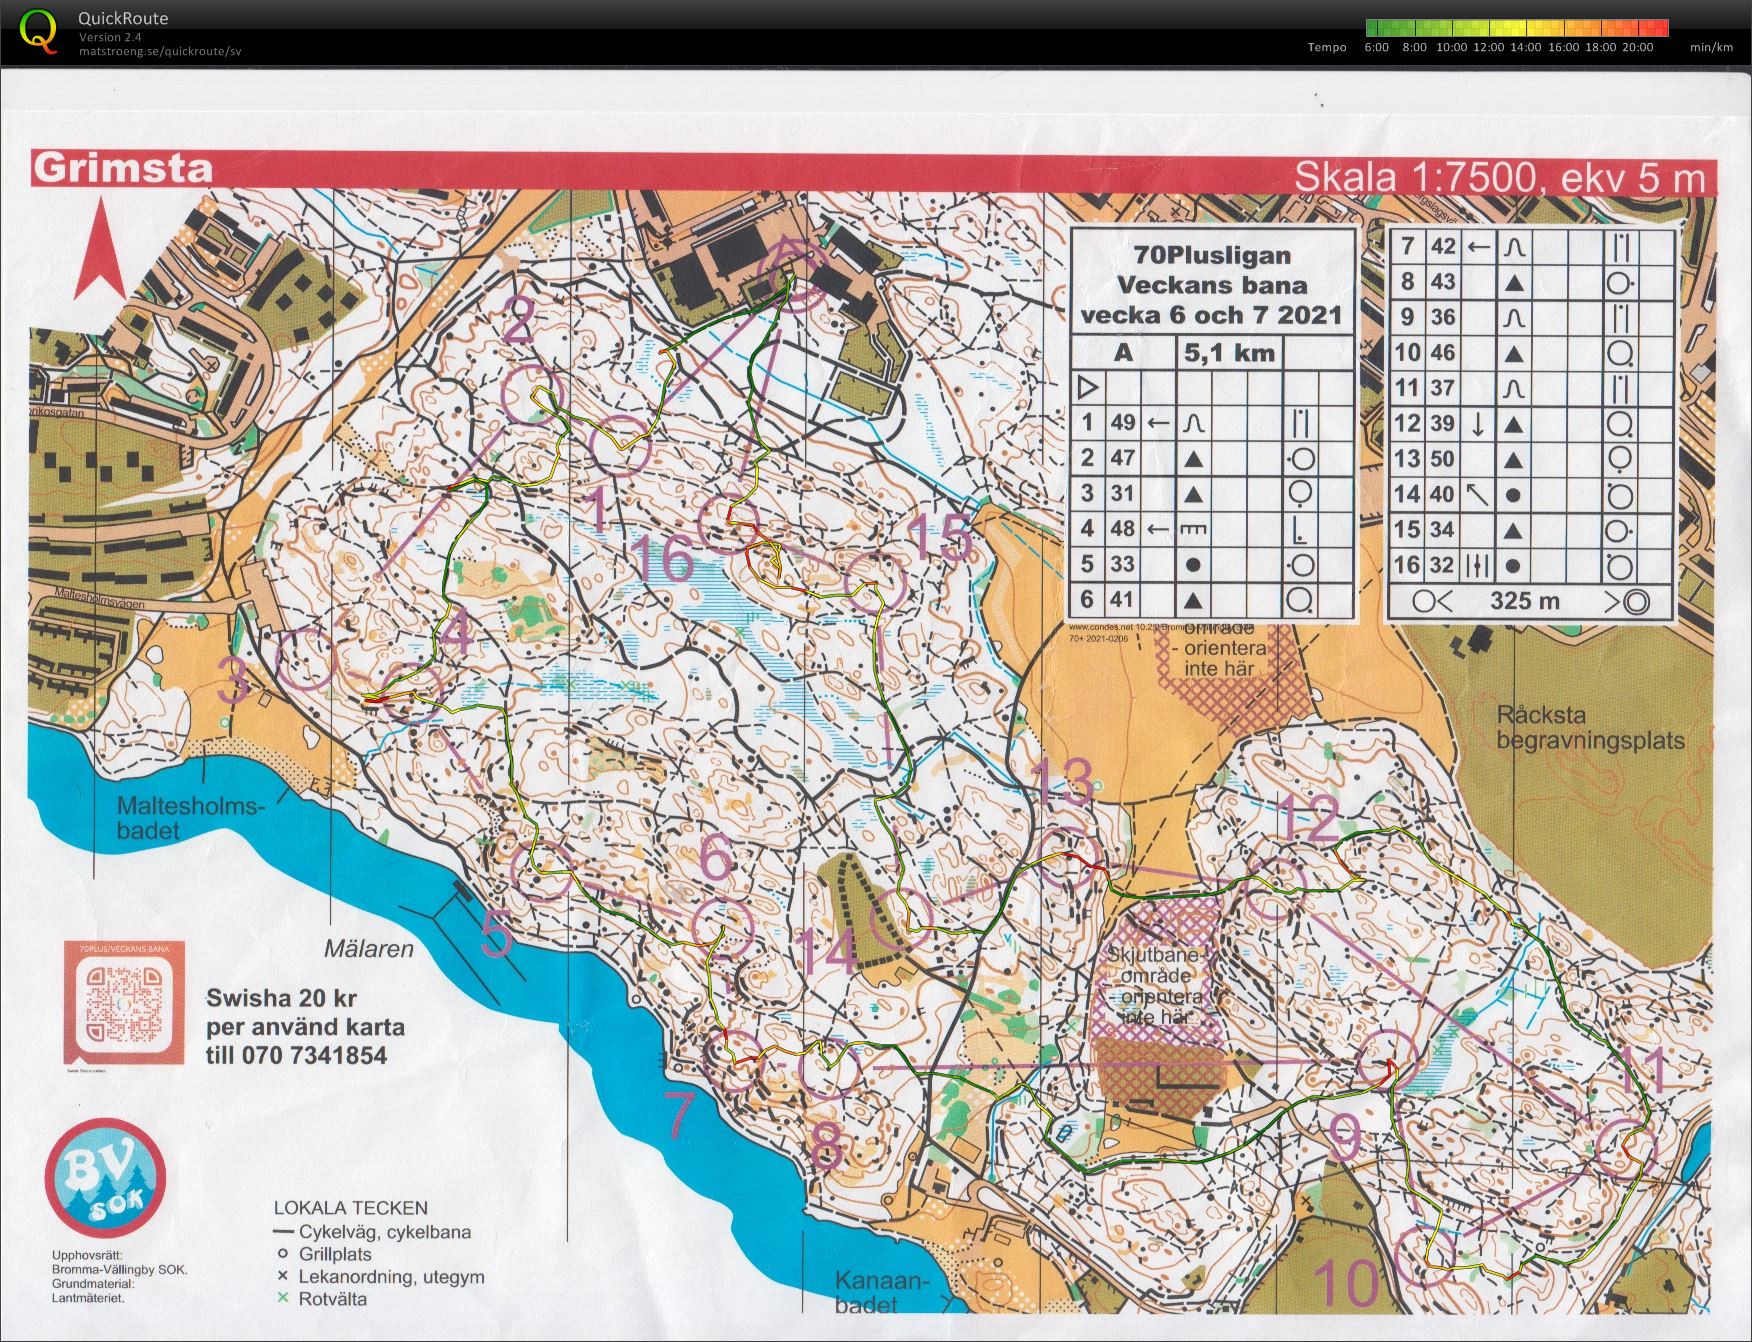The width and height of the screenshot is (1752, 1342).
Task: Open the matstroeng.se/quickroute/sv link
Action: pos(160,52)
